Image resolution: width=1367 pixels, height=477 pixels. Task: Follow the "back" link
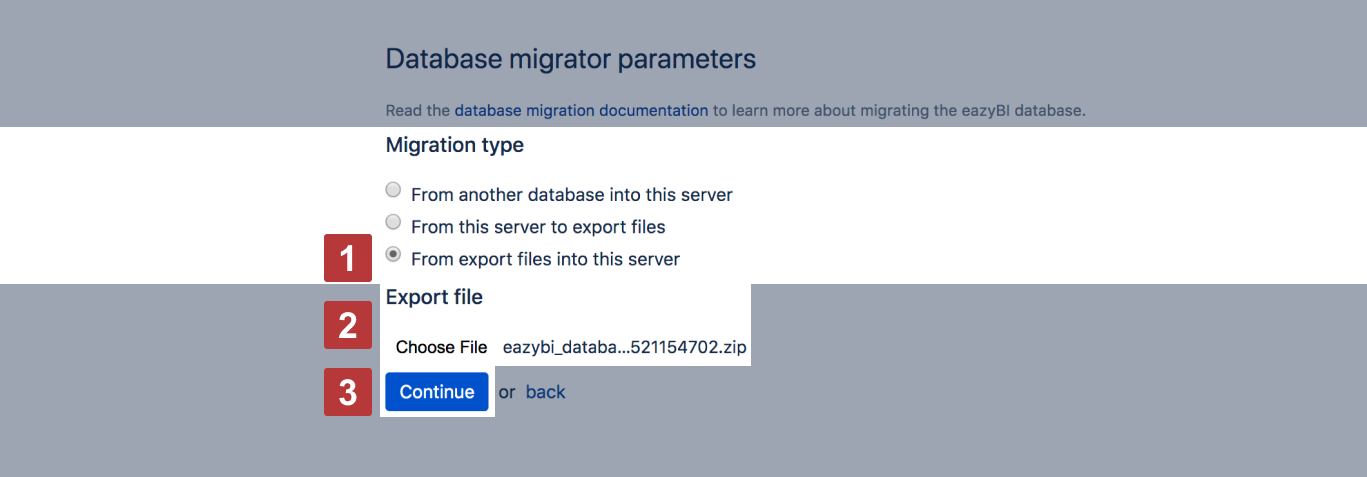pos(545,392)
